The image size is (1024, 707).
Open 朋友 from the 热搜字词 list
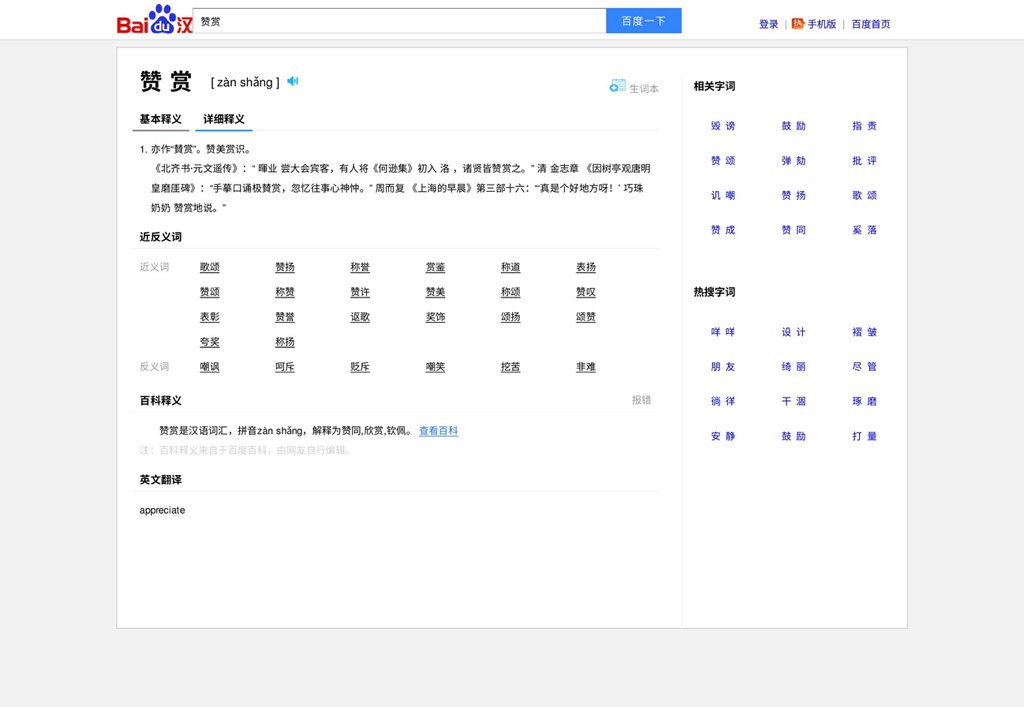click(x=722, y=366)
